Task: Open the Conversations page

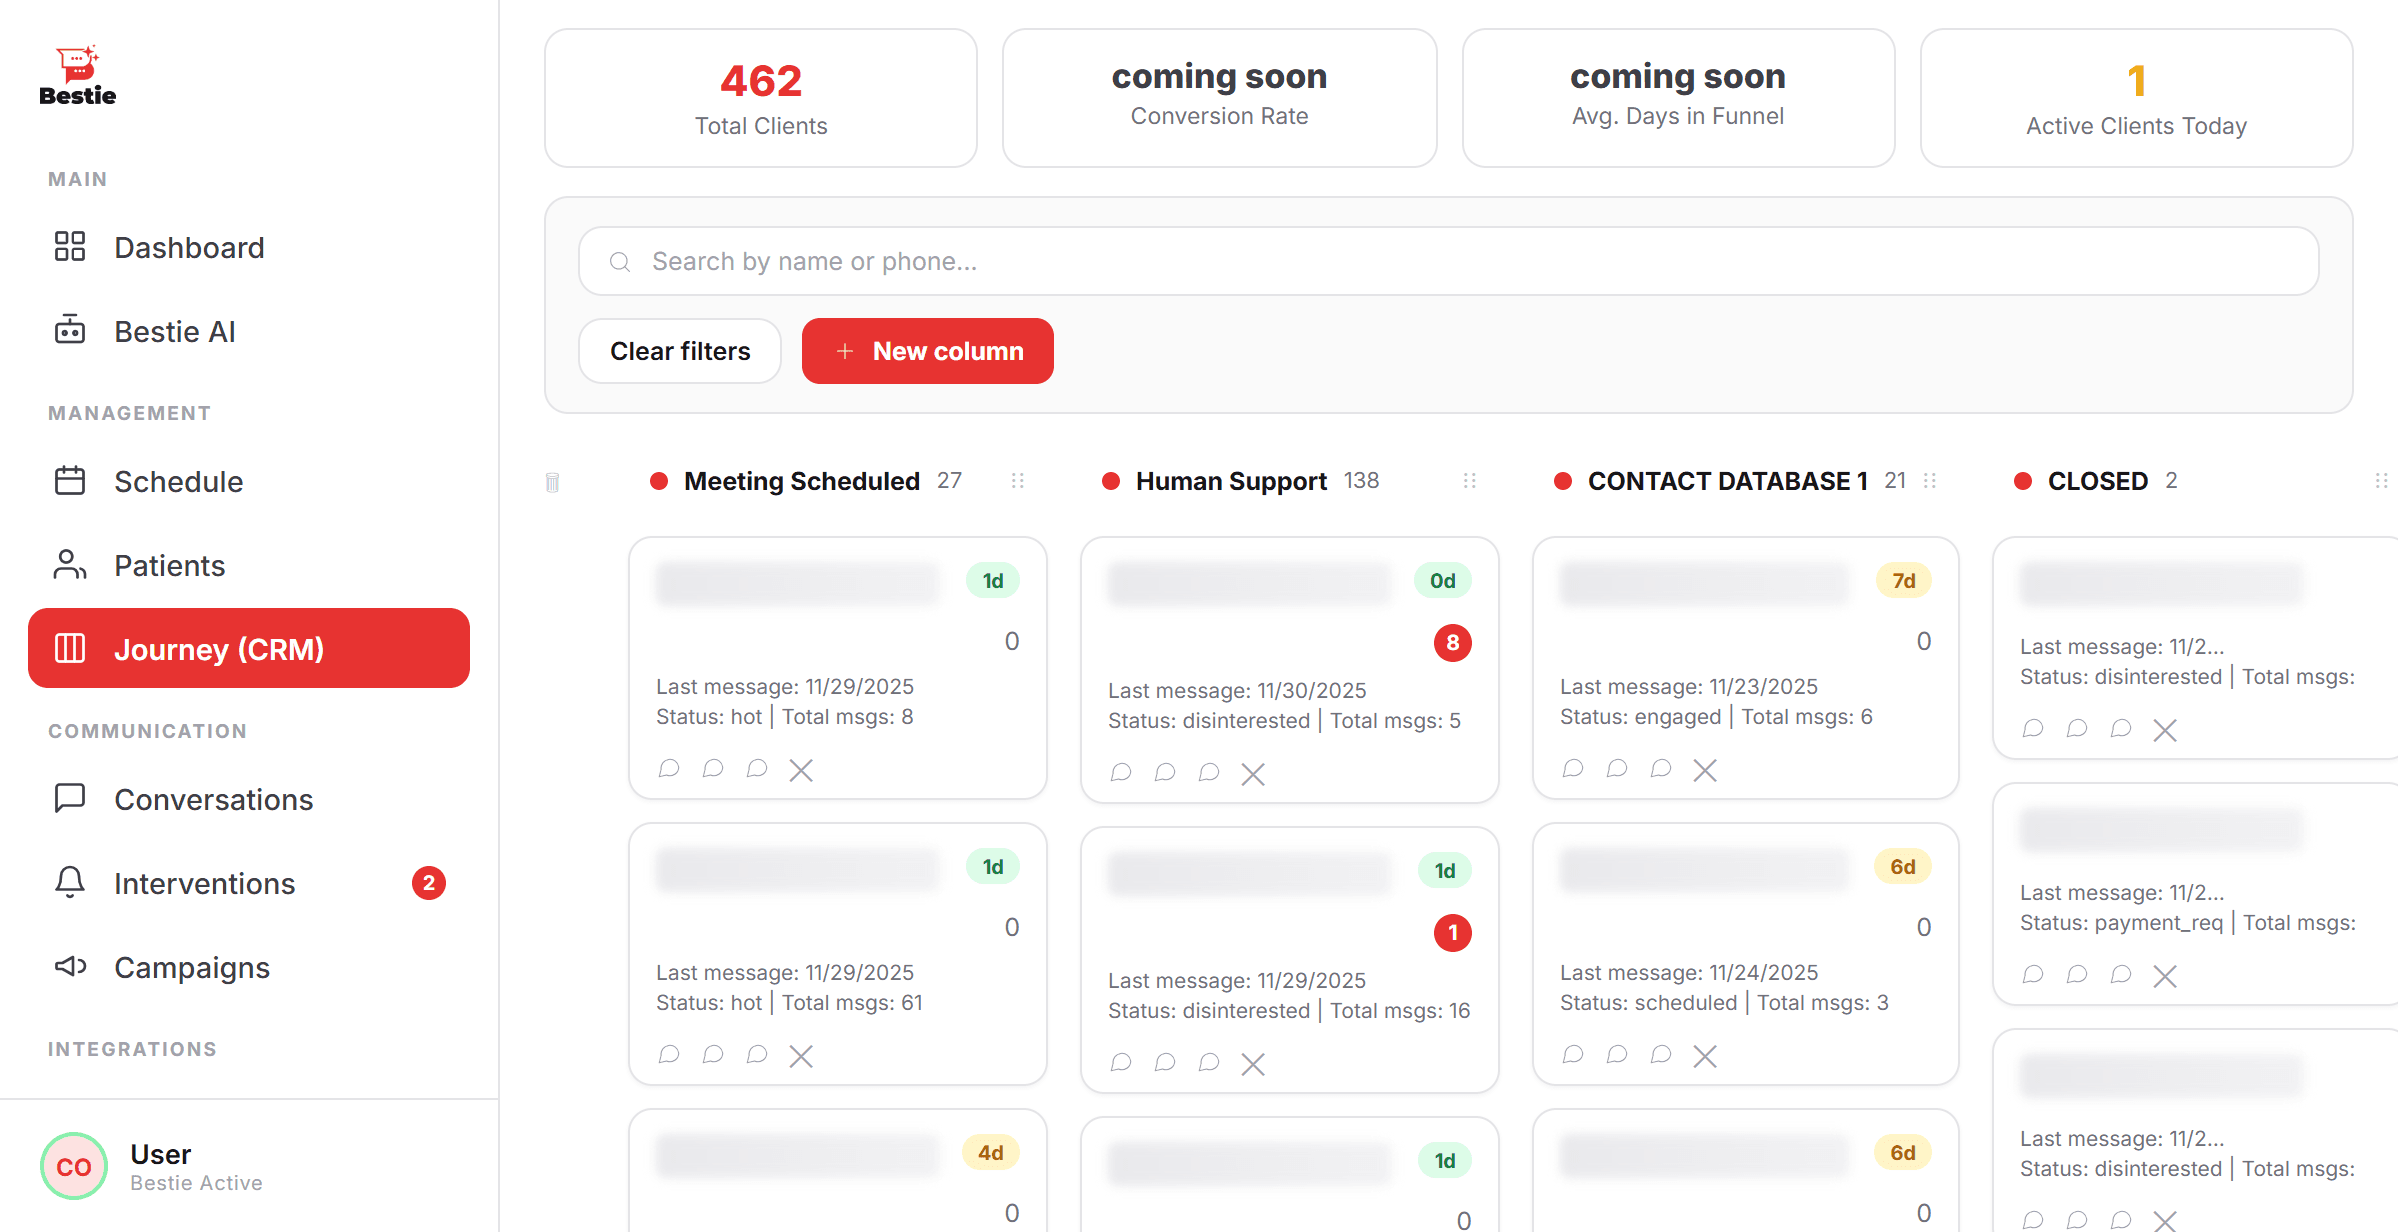Action: click(249, 799)
